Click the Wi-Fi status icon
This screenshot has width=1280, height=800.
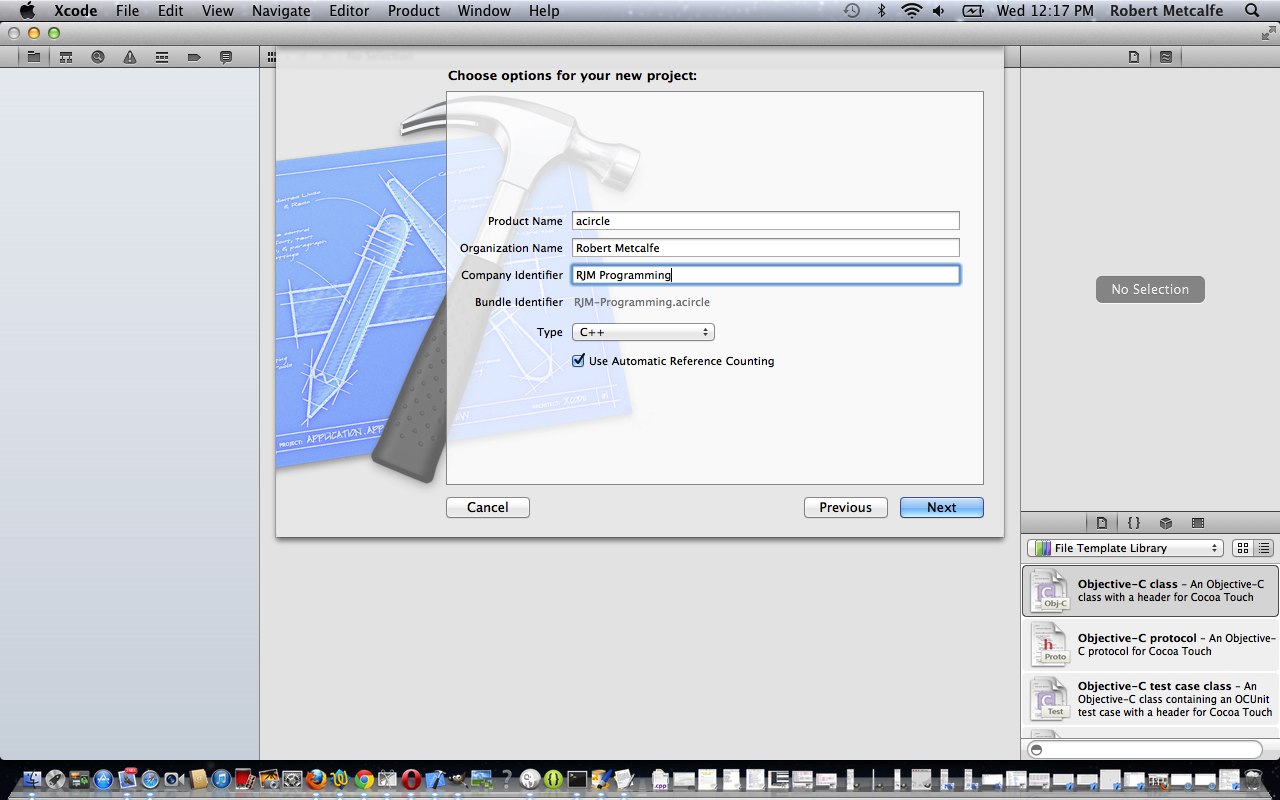point(910,11)
